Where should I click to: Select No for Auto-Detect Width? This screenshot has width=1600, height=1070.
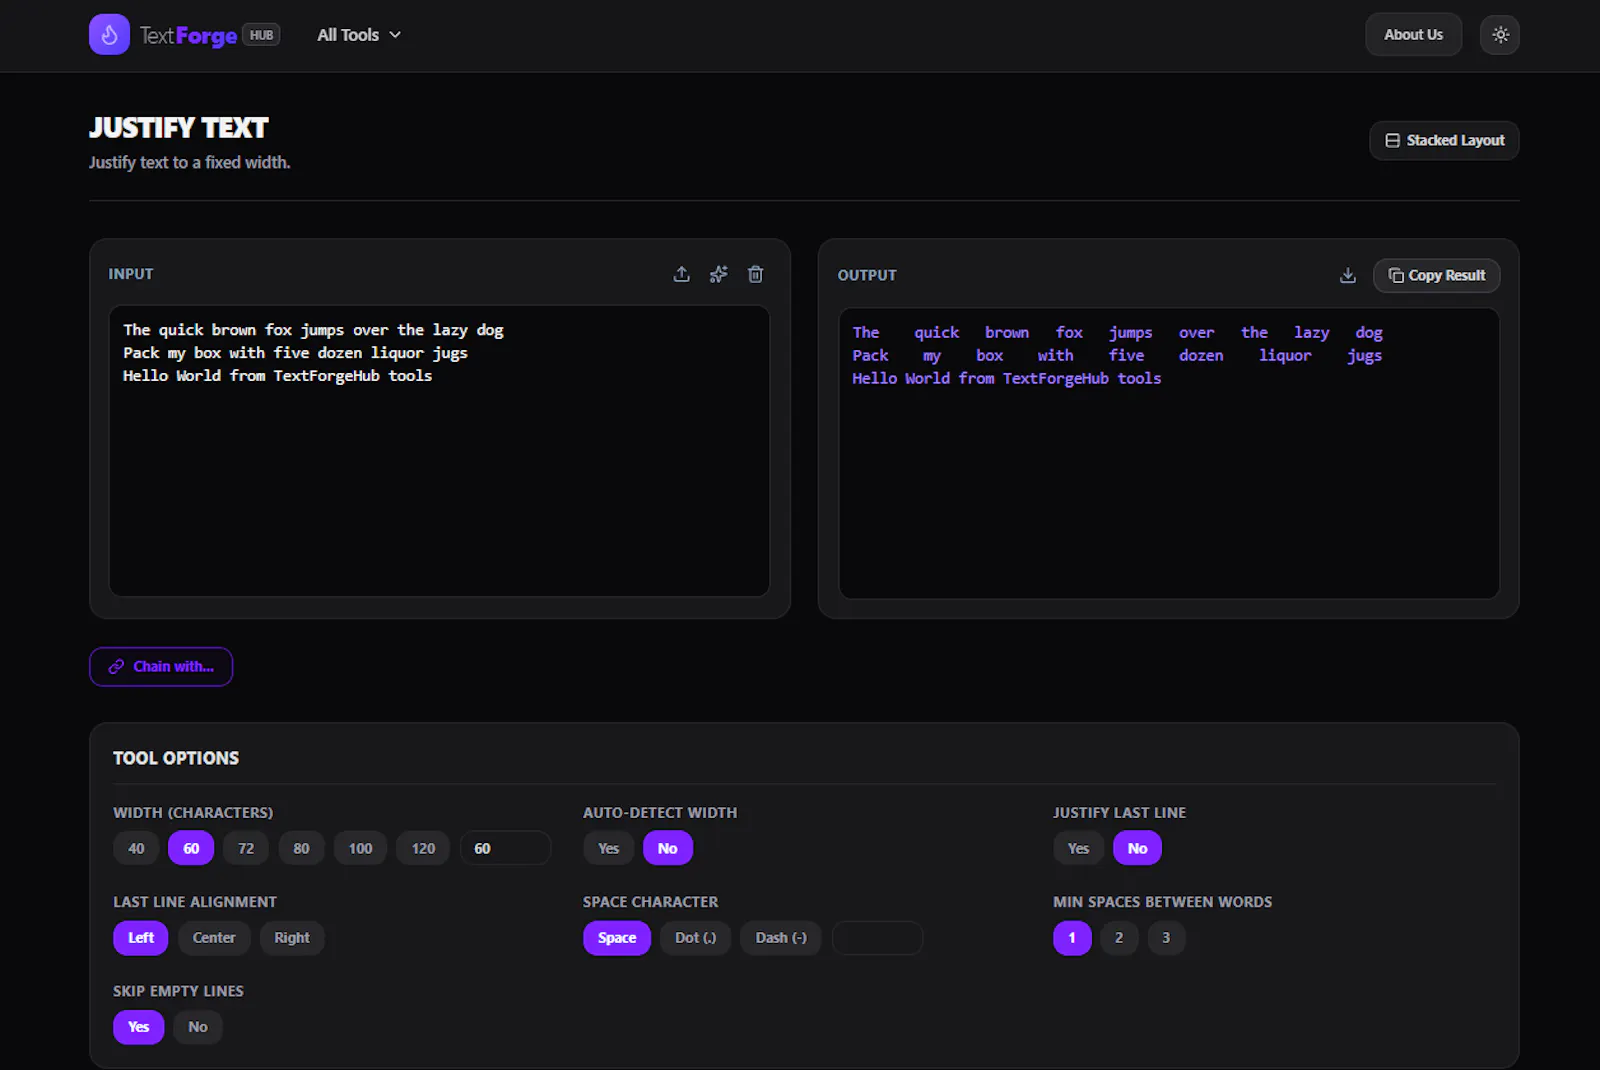pyautogui.click(x=667, y=848)
